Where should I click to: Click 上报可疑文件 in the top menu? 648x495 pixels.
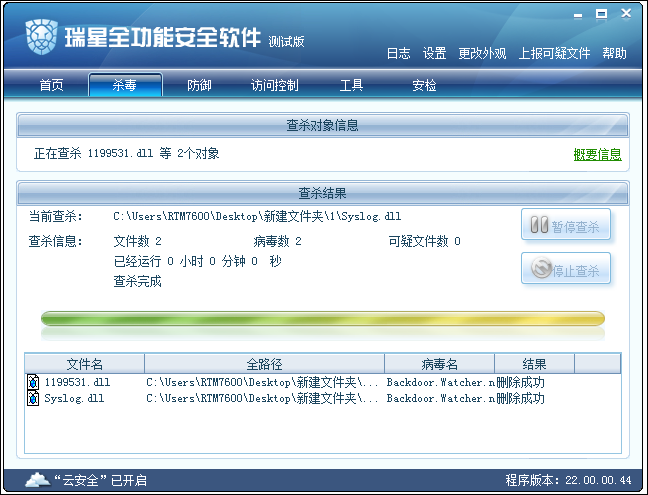point(554,53)
